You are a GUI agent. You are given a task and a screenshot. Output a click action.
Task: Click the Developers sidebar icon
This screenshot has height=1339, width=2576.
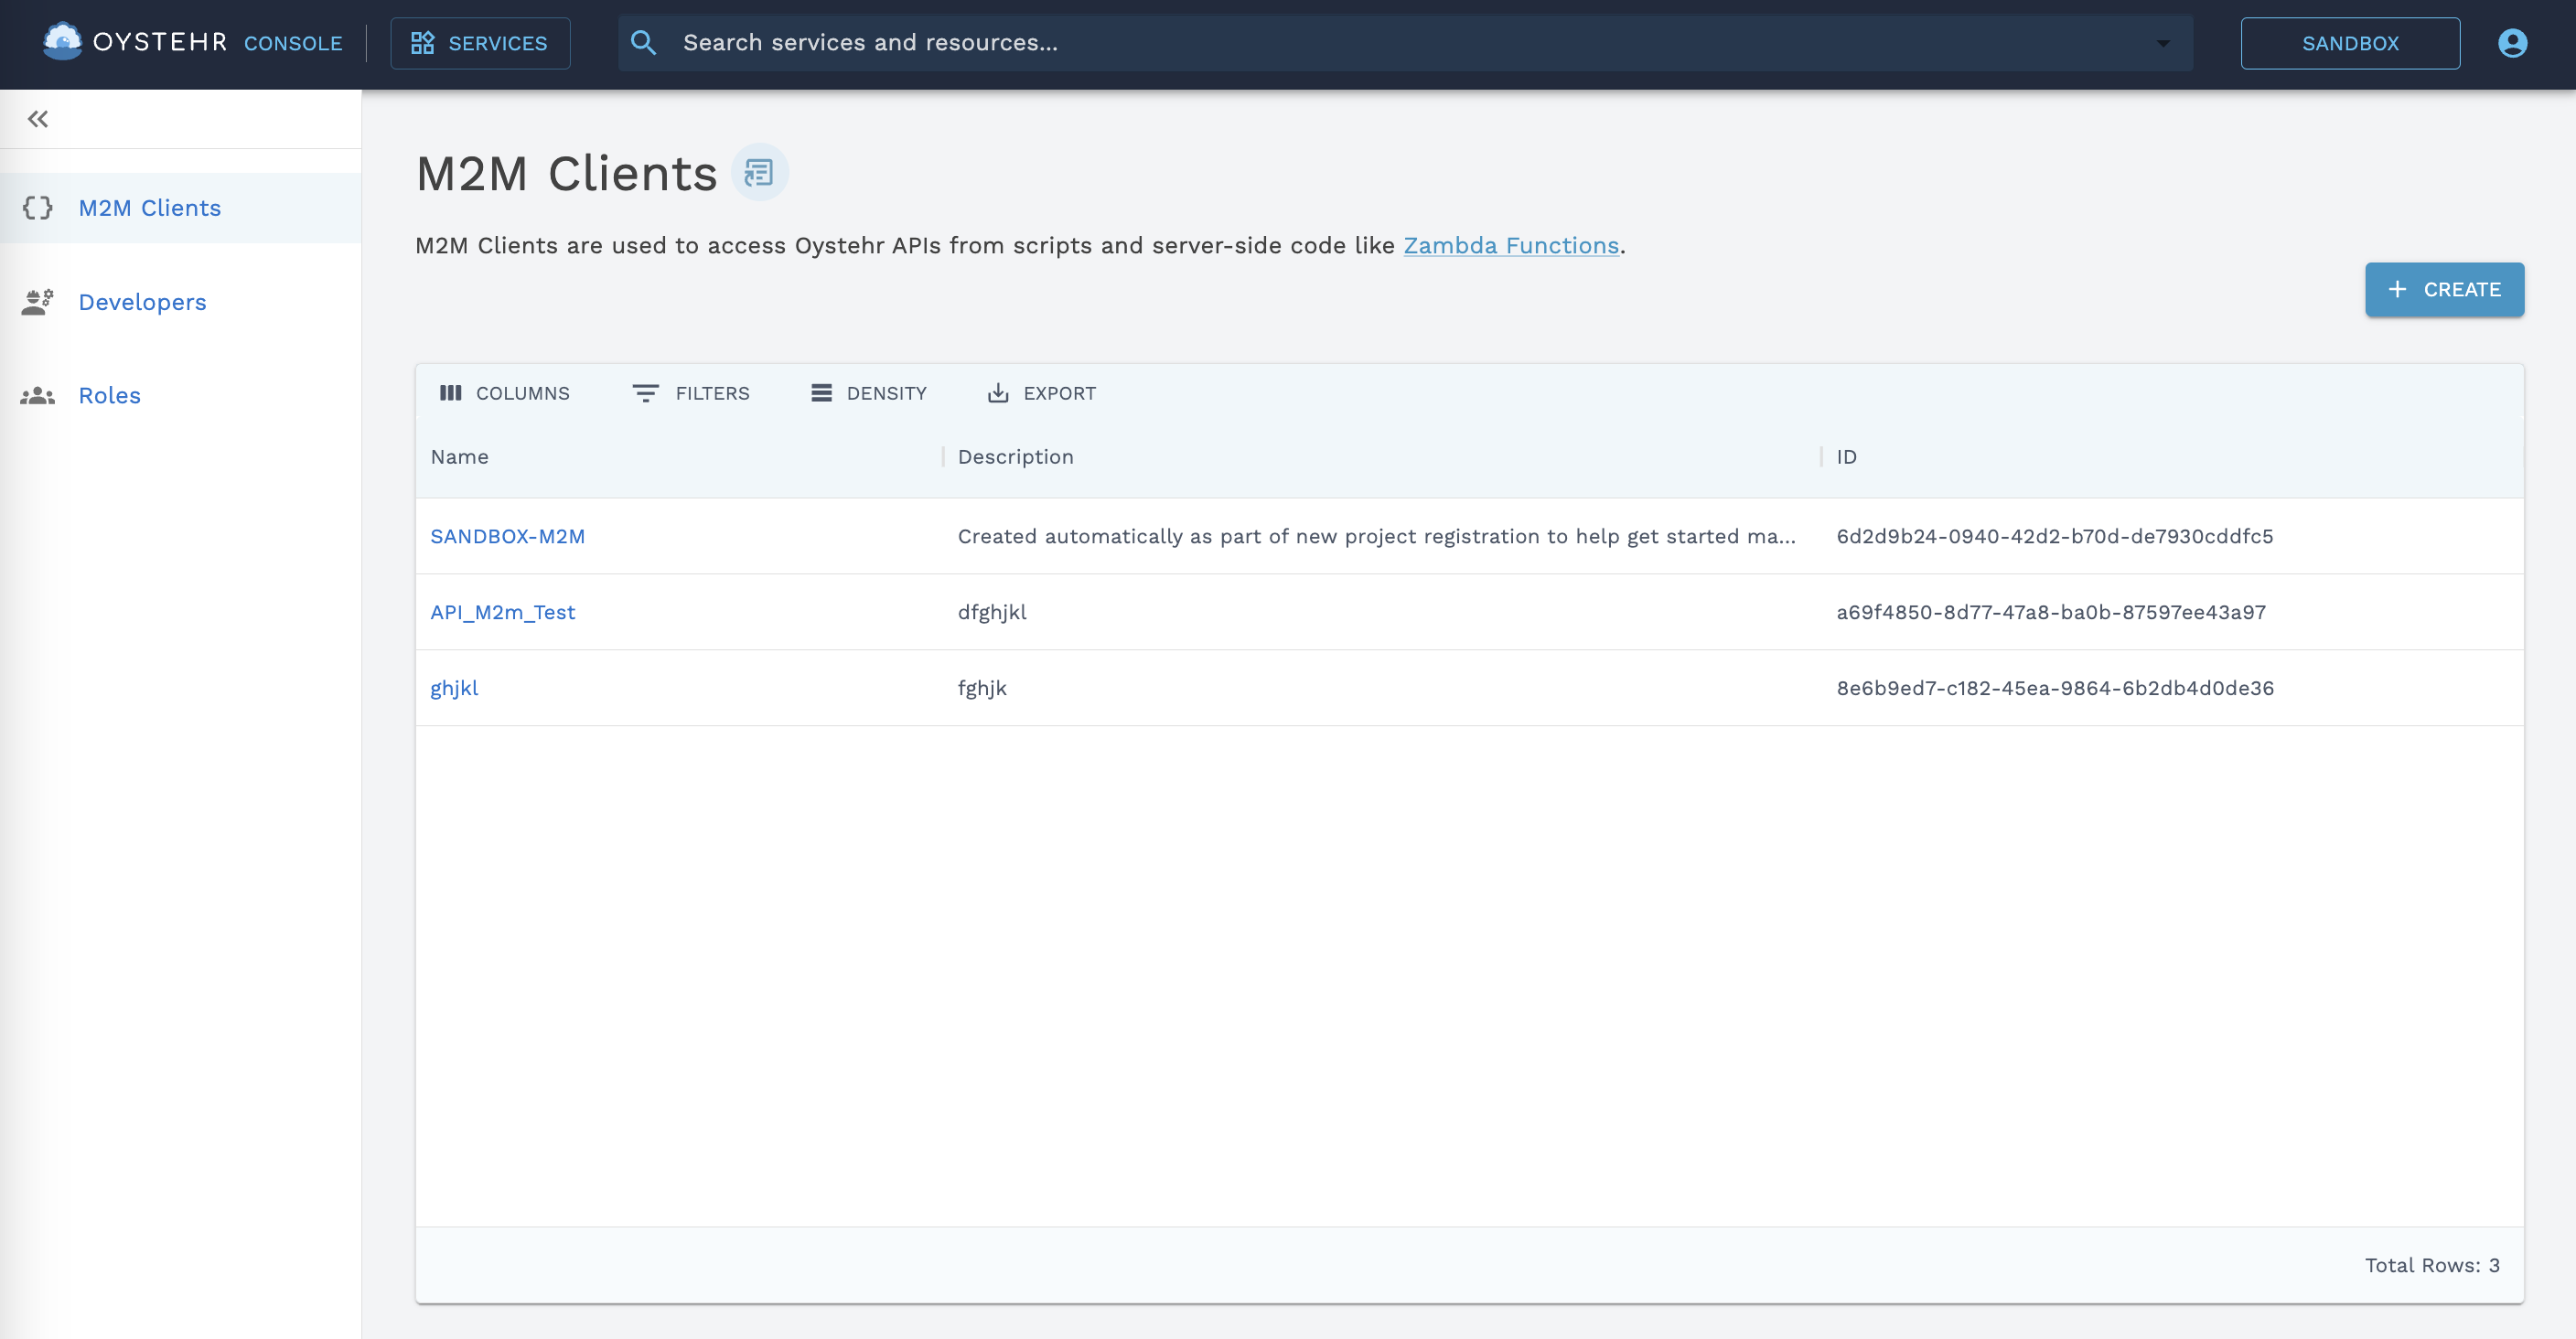tap(38, 304)
